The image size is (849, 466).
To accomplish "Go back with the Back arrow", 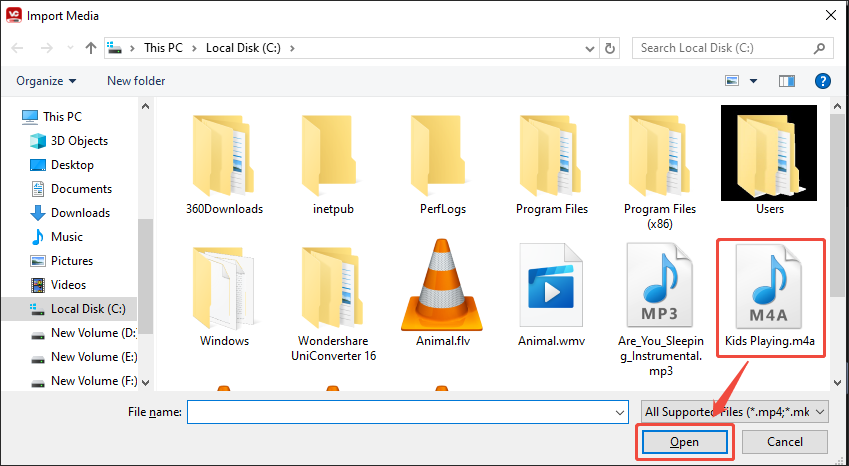I will coord(17,48).
